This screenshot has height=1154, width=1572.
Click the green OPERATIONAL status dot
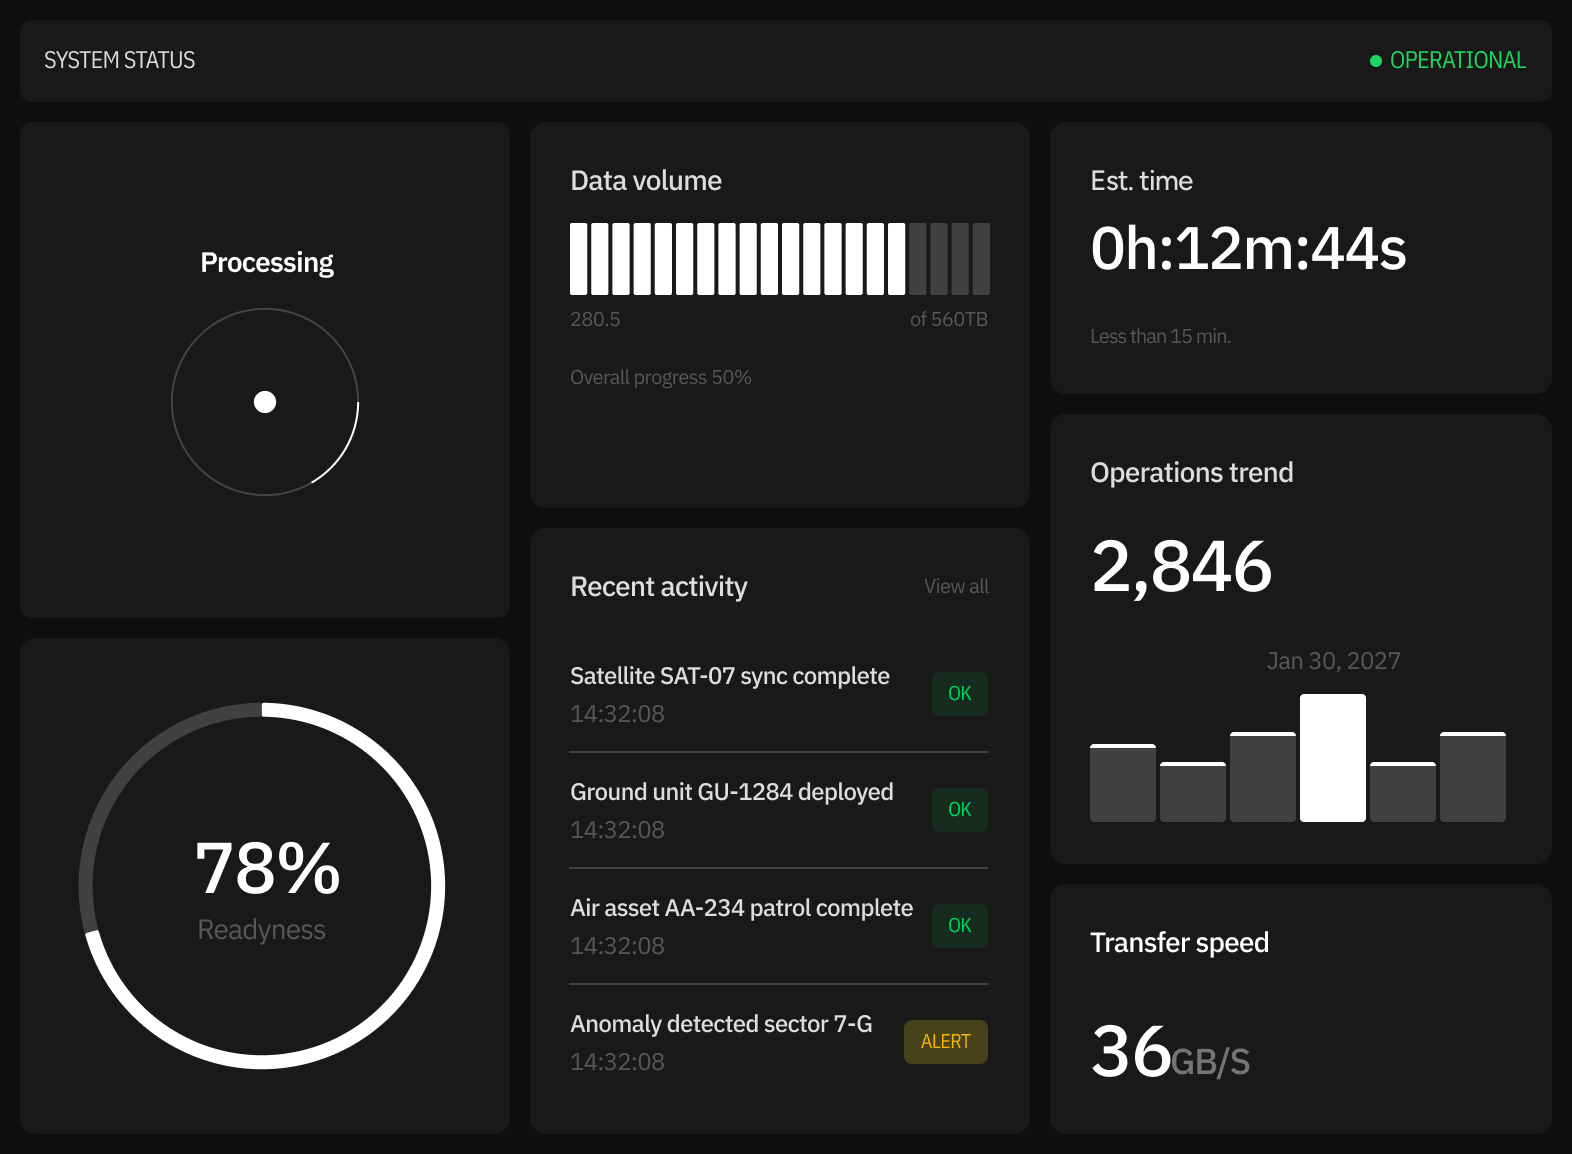point(1376,61)
